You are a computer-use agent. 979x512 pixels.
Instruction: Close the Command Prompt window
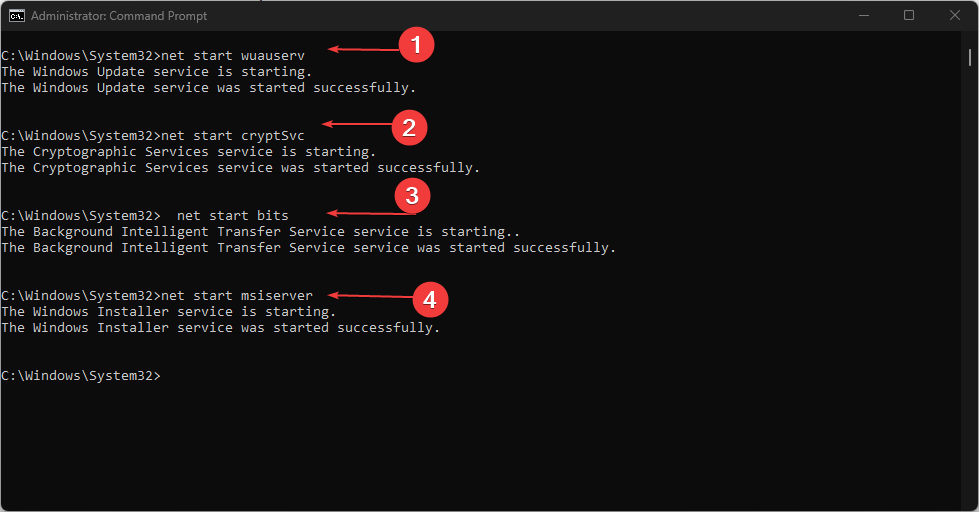point(953,15)
